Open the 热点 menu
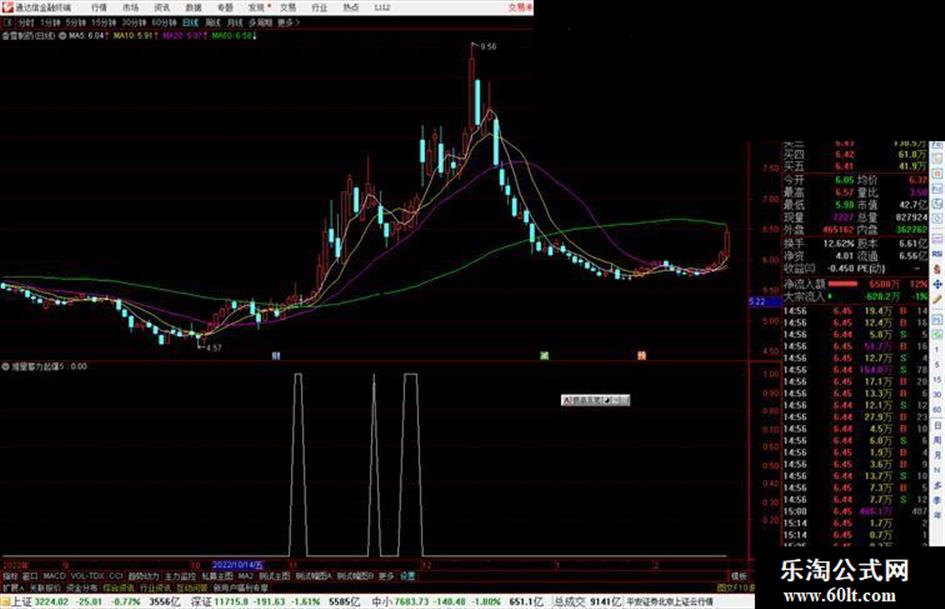 pyautogui.click(x=351, y=7)
